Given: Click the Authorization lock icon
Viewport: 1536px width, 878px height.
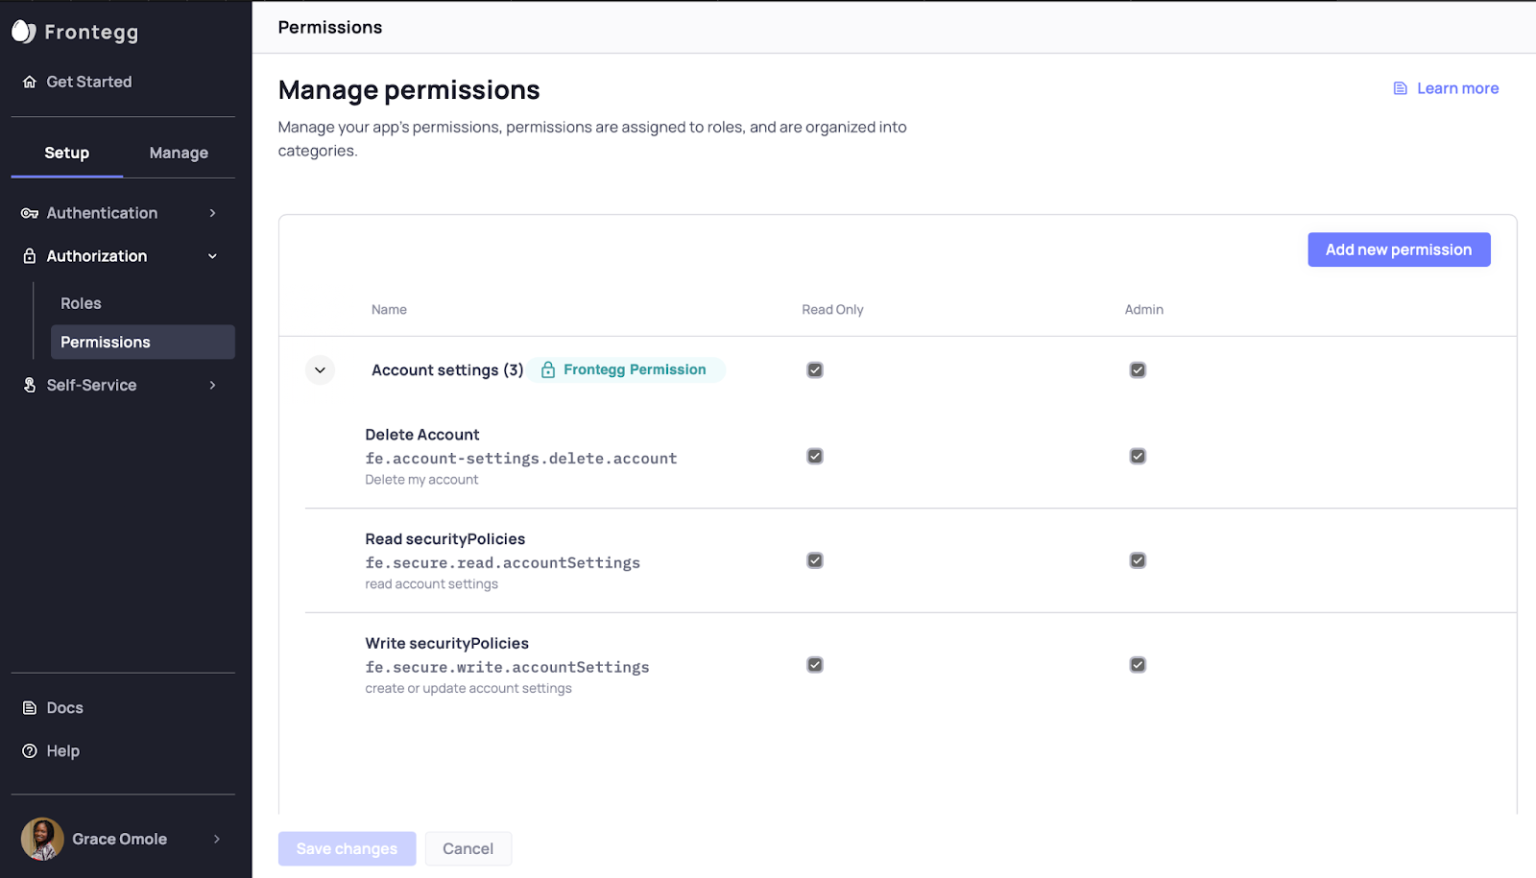Looking at the screenshot, I should [30, 256].
